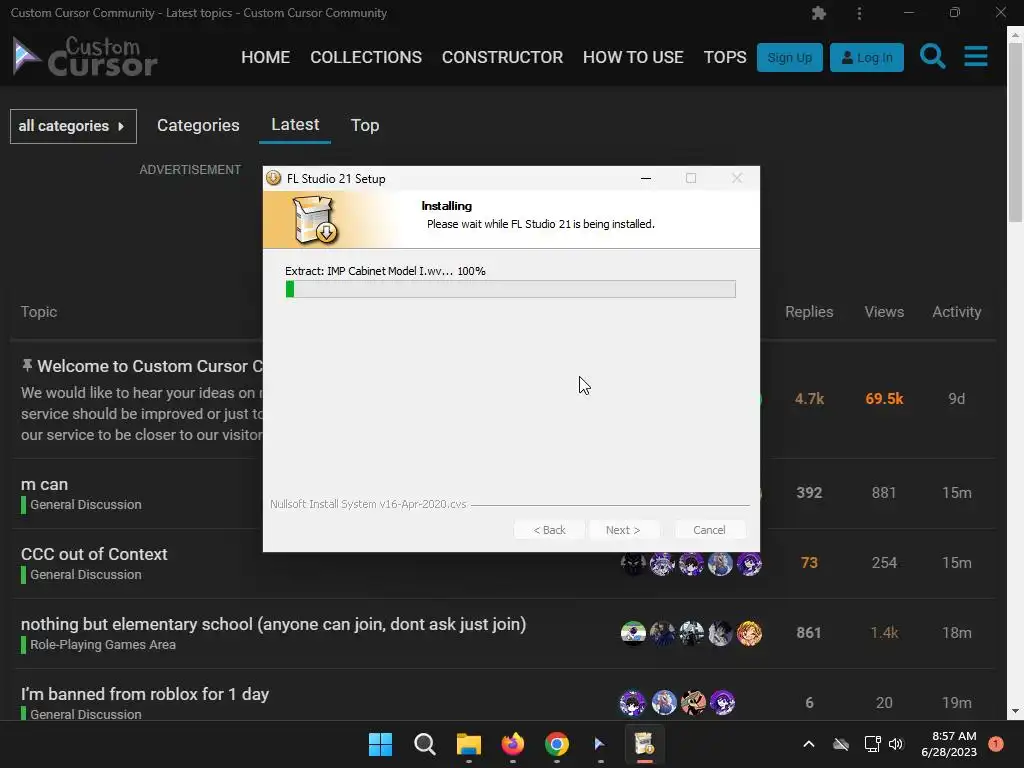Click the page vertical scrollbar thumb
The image size is (1024, 768).
click(1016, 131)
